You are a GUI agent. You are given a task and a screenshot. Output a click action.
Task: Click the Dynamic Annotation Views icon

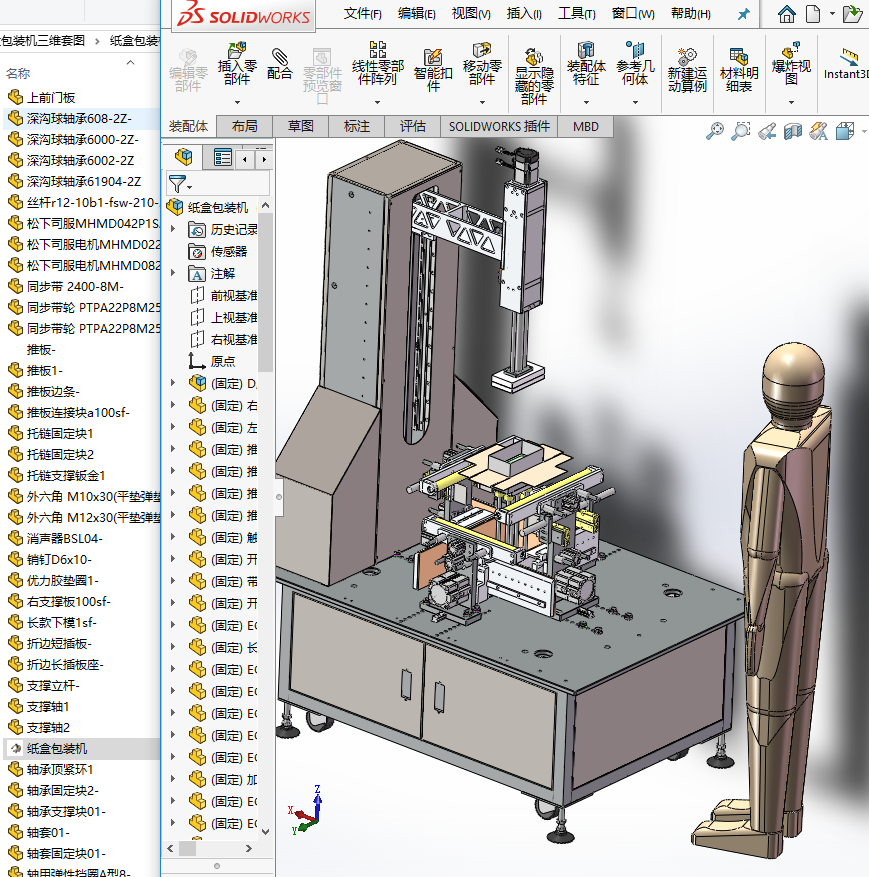pos(819,131)
